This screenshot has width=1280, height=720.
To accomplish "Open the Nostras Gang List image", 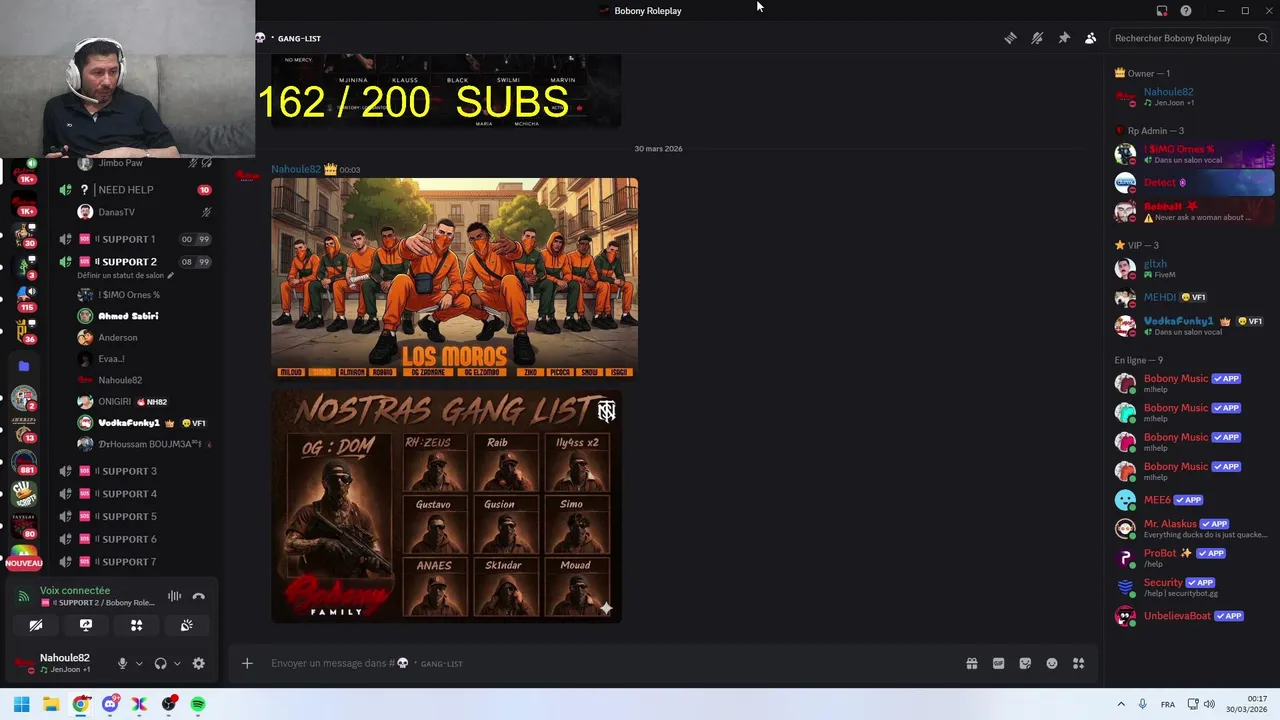I will (x=446, y=506).
